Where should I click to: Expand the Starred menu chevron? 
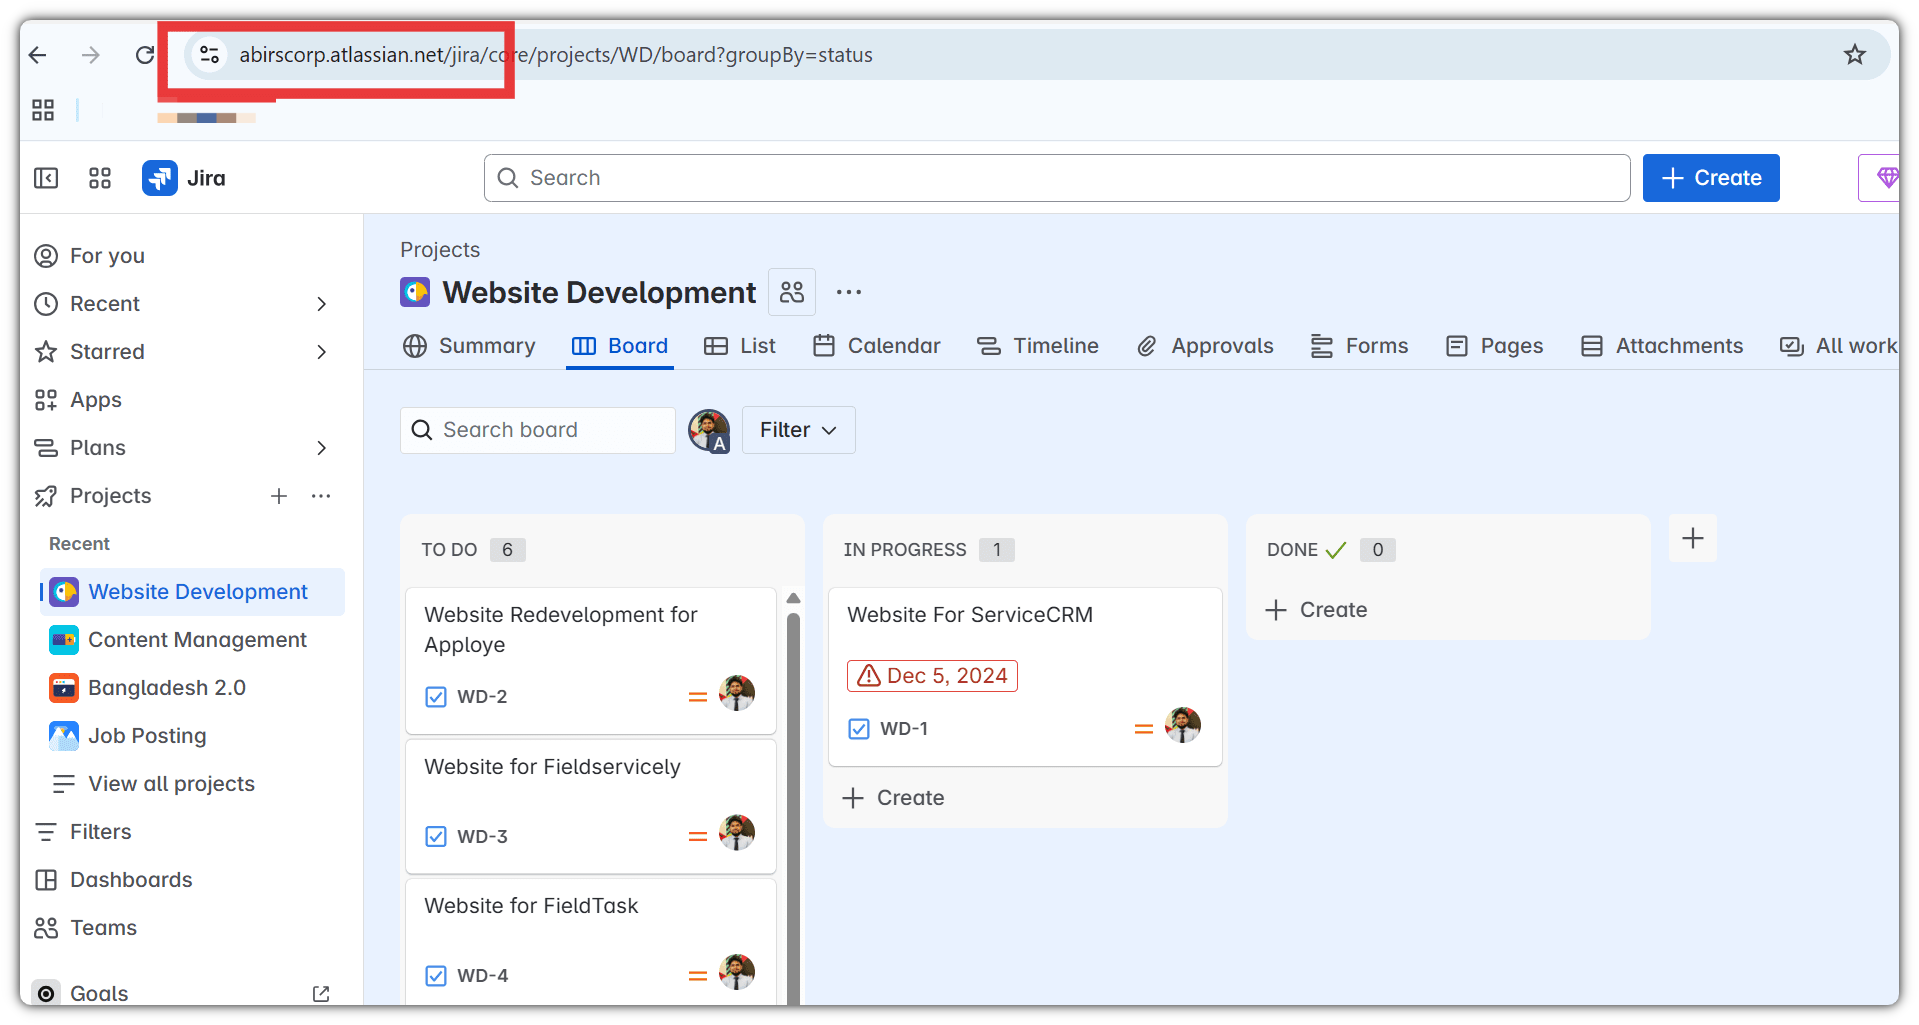tap(321, 352)
